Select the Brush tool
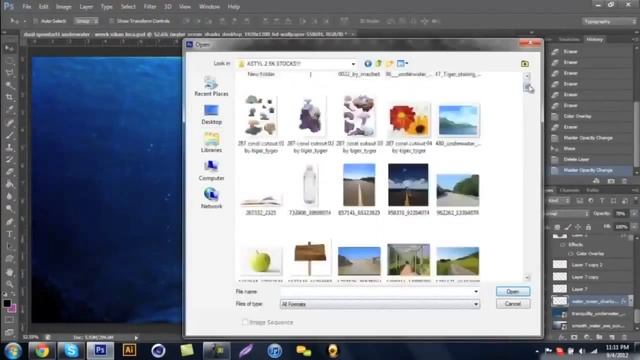 coord(9,135)
